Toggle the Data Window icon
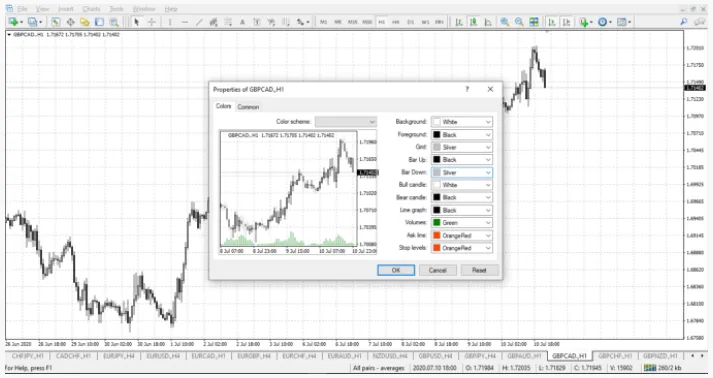713x378 pixels. [x=70, y=22]
